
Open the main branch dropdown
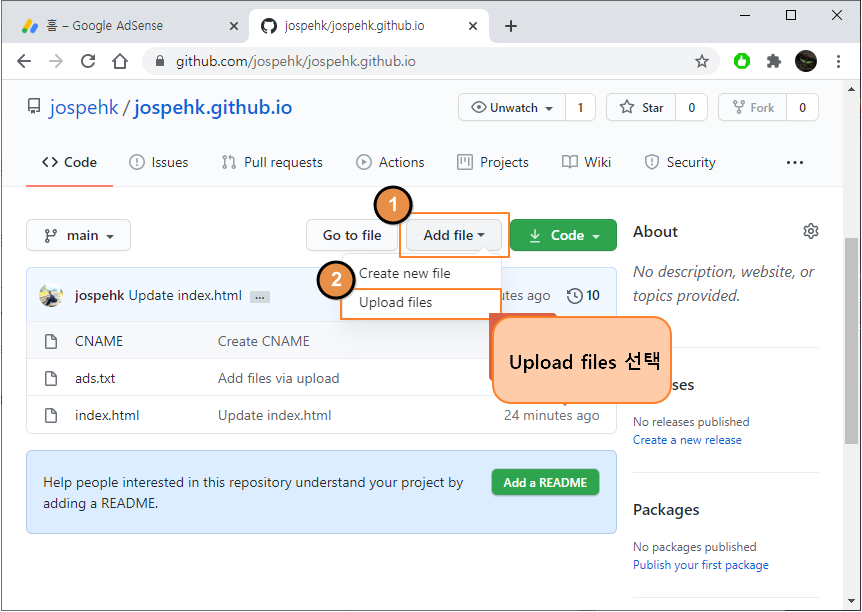[x=79, y=235]
